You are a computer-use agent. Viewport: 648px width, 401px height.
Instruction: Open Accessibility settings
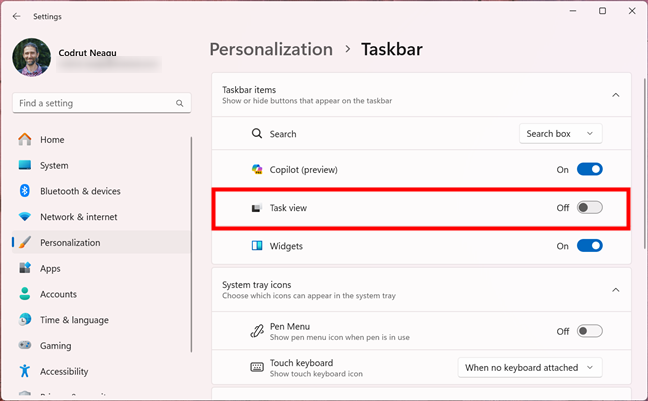click(x=101, y=371)
